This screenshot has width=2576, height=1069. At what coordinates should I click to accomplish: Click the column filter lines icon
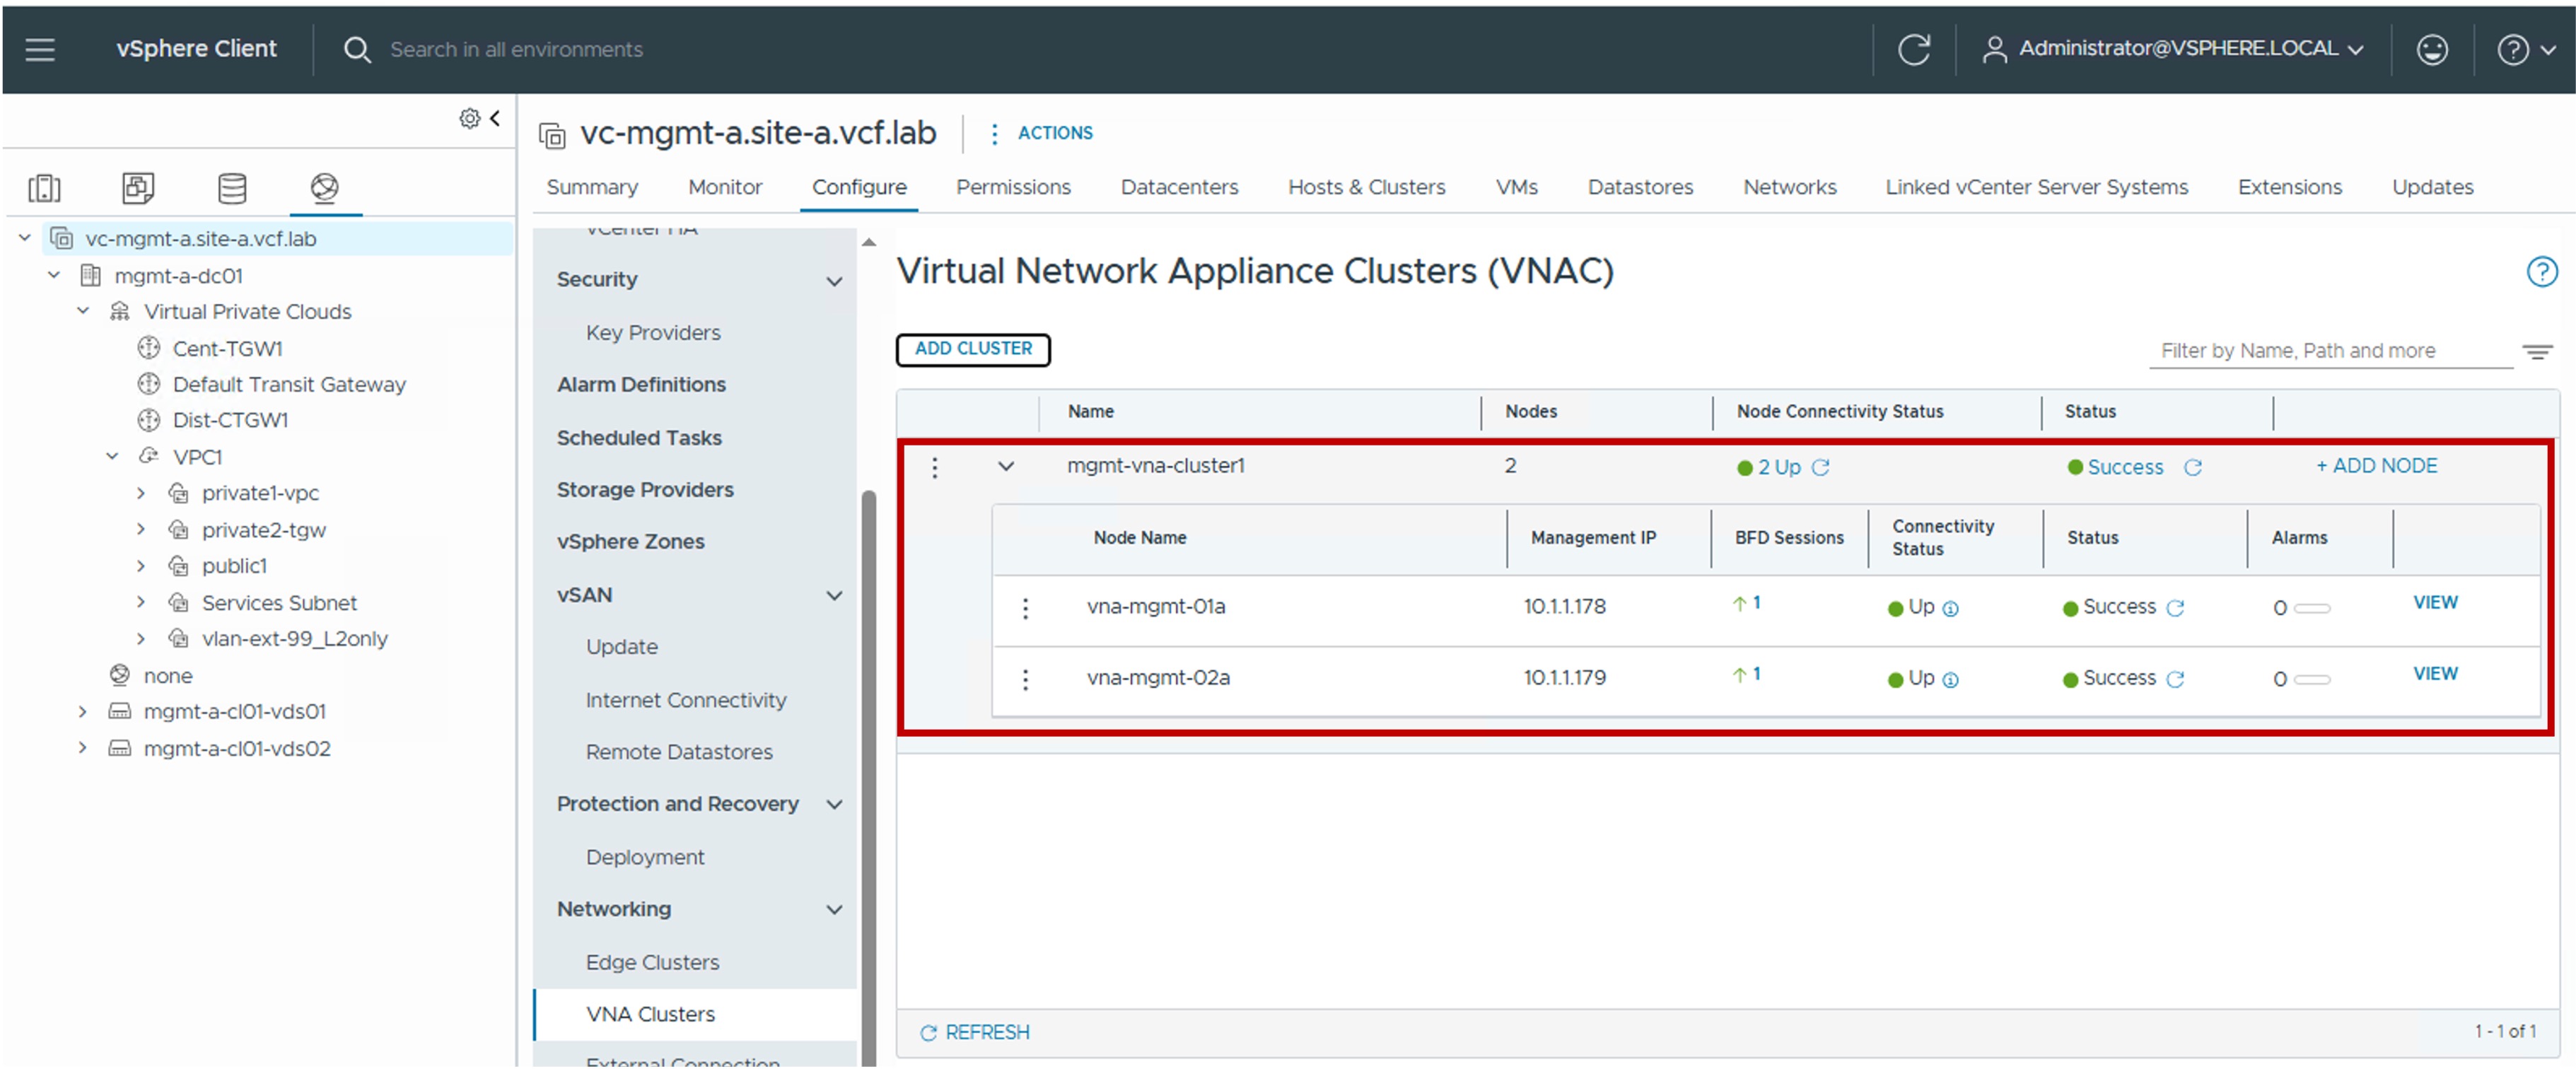[2537, 352]
